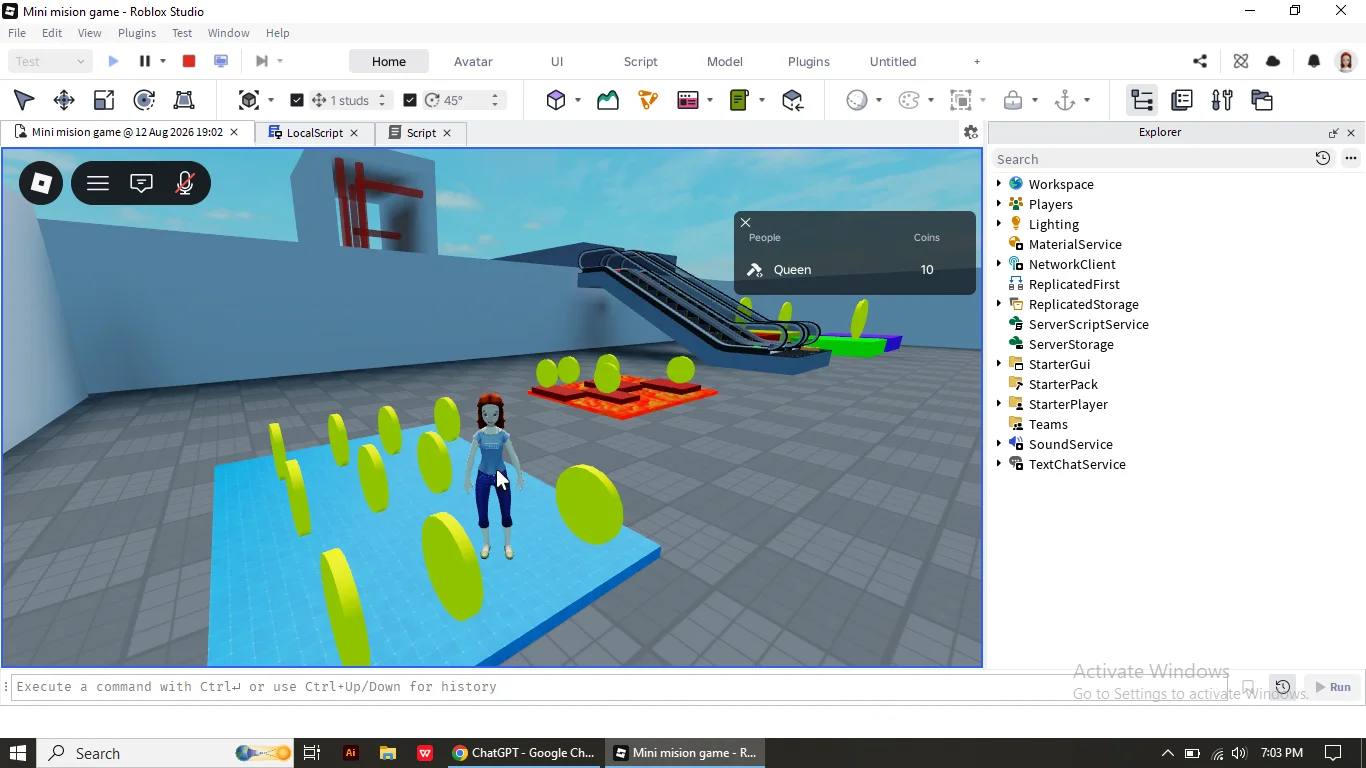This screenshot has width=1366, height=768.
Task: Open the Window menu
Action: (x=229, y=33)
